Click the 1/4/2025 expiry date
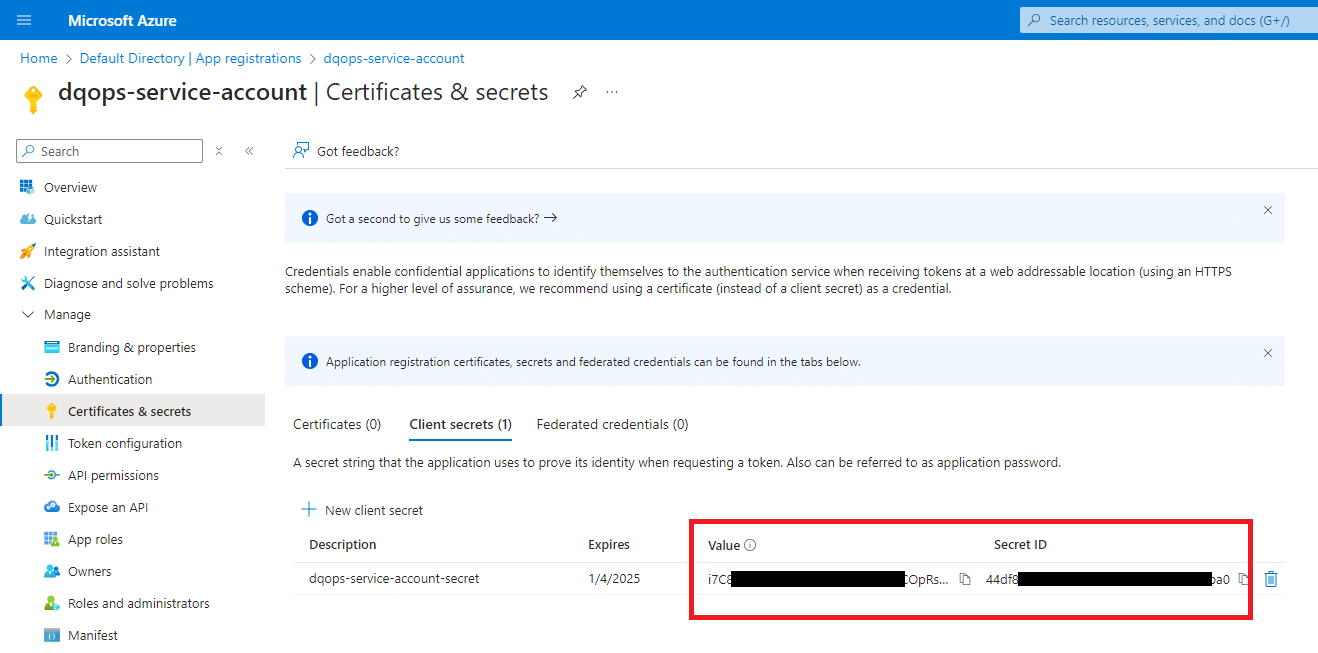Viewport: 1318px width, 653px height. (614, 578)
